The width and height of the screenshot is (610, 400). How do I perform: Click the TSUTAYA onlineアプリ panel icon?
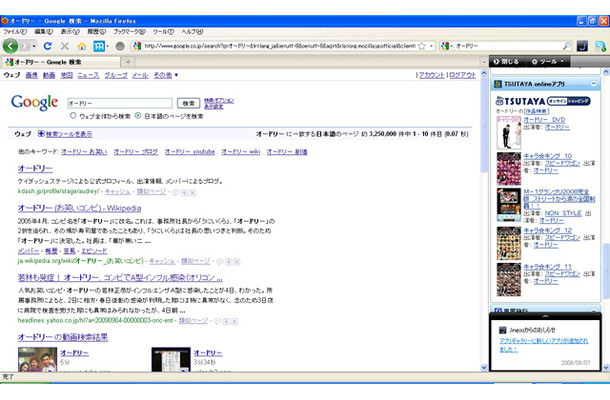pos(498,84)
